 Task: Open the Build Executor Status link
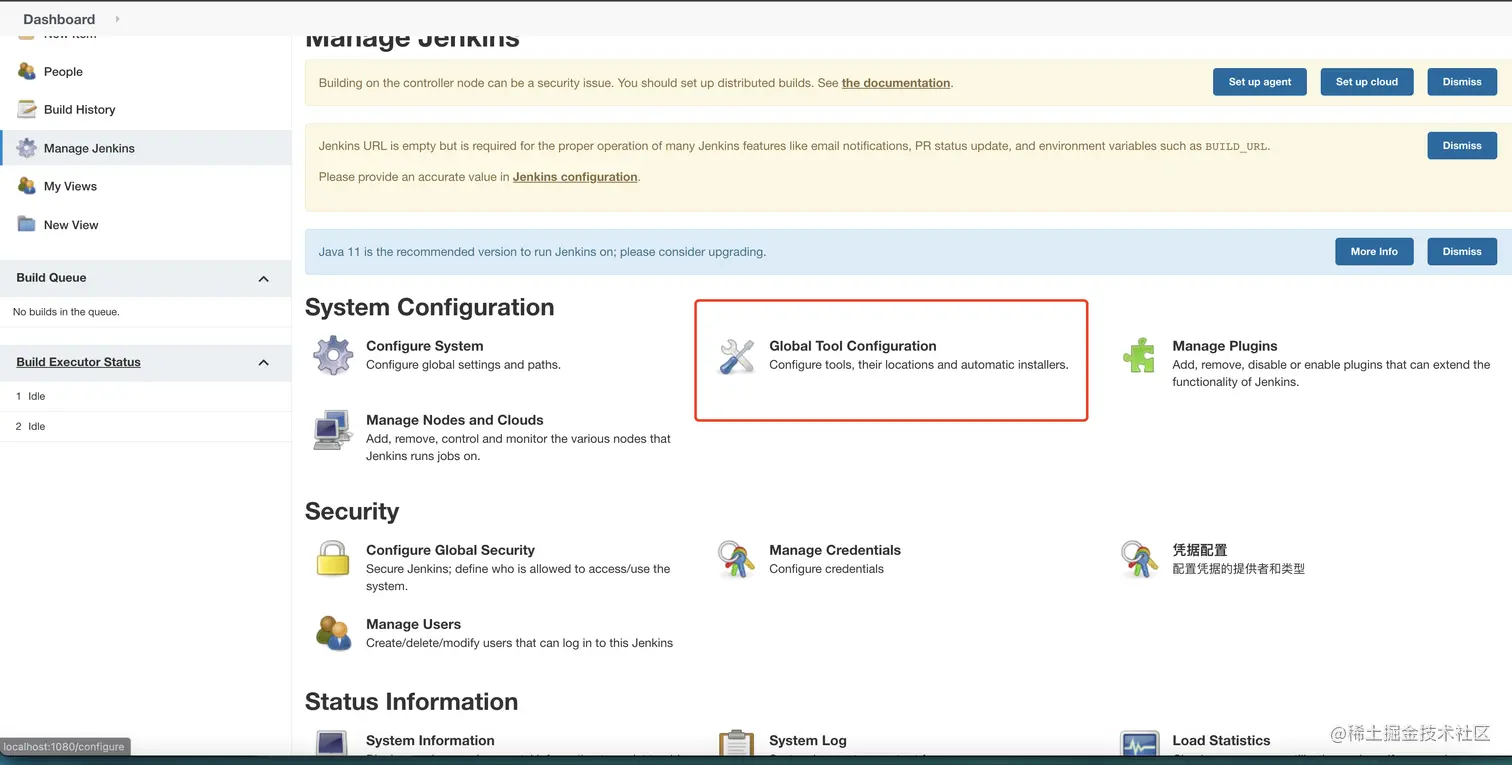coord(78,362)
